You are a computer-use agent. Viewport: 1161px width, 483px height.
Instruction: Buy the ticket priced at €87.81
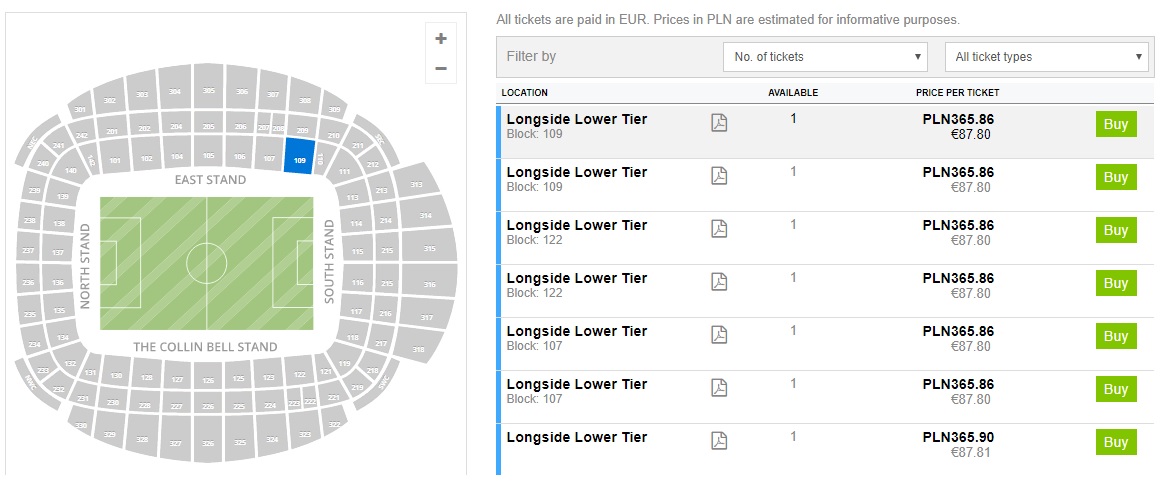point(1116,442)
